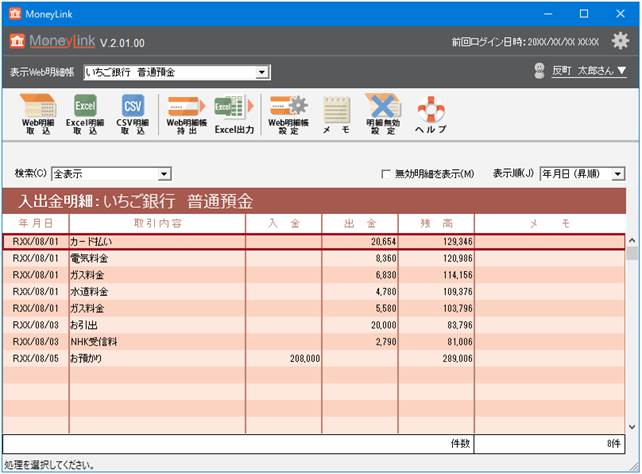642x474 pixels.
Task: Click the status bar 処理を選択してください
Action: click(x=49, y=465)
